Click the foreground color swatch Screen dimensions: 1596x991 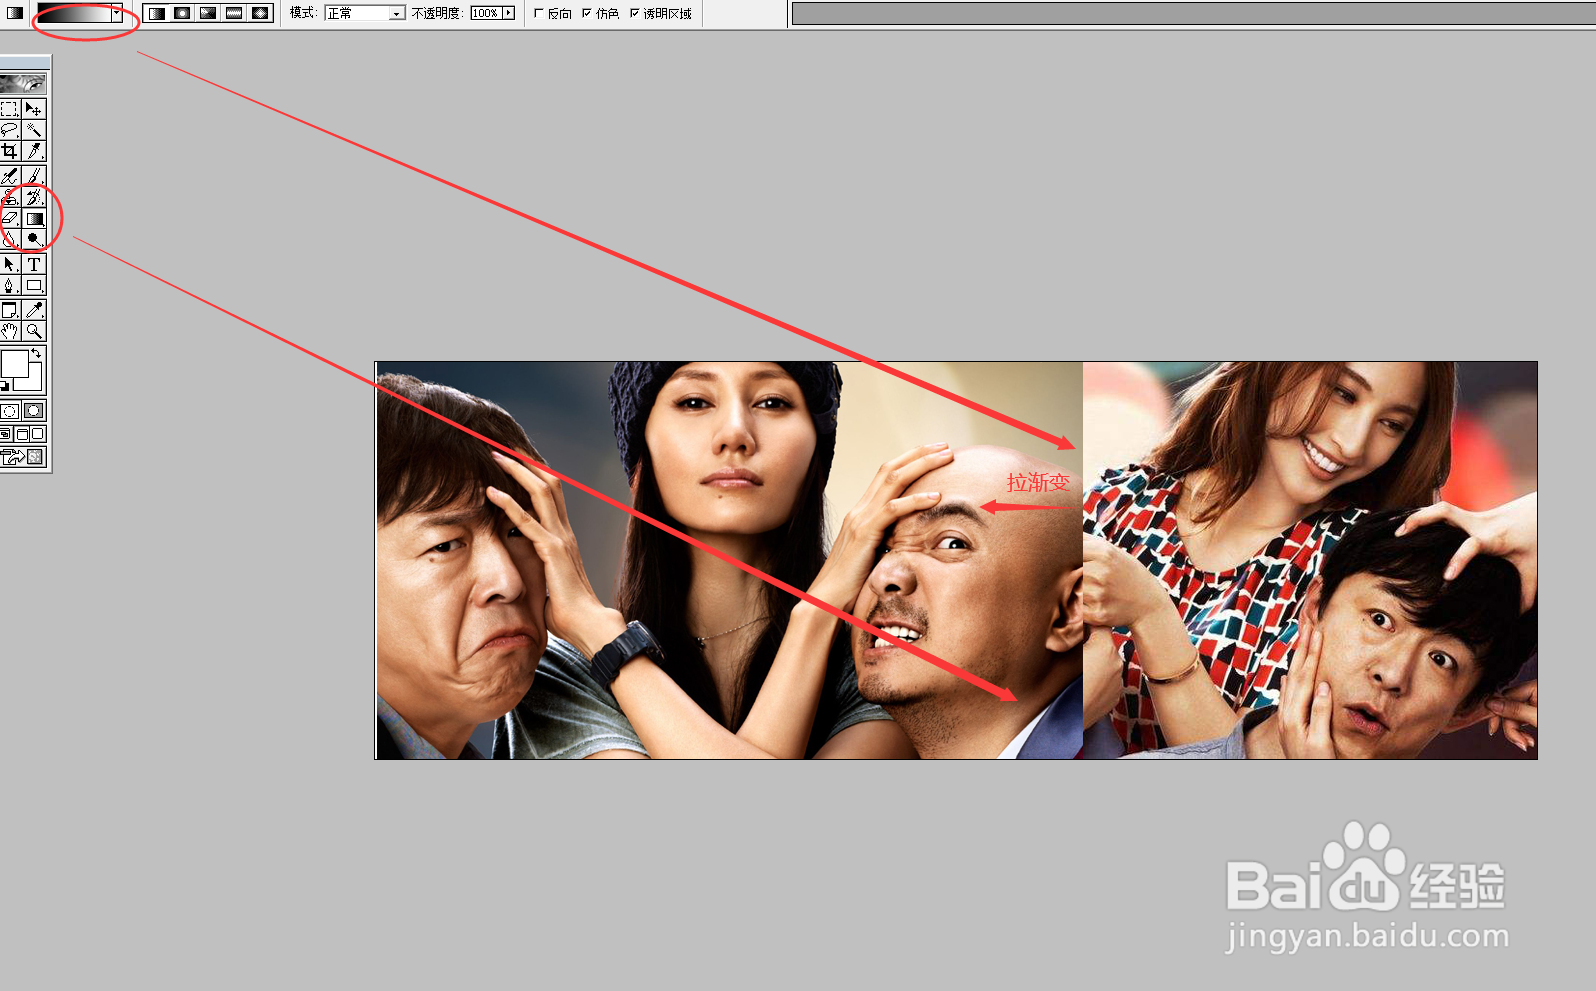[x=14, y=363]
